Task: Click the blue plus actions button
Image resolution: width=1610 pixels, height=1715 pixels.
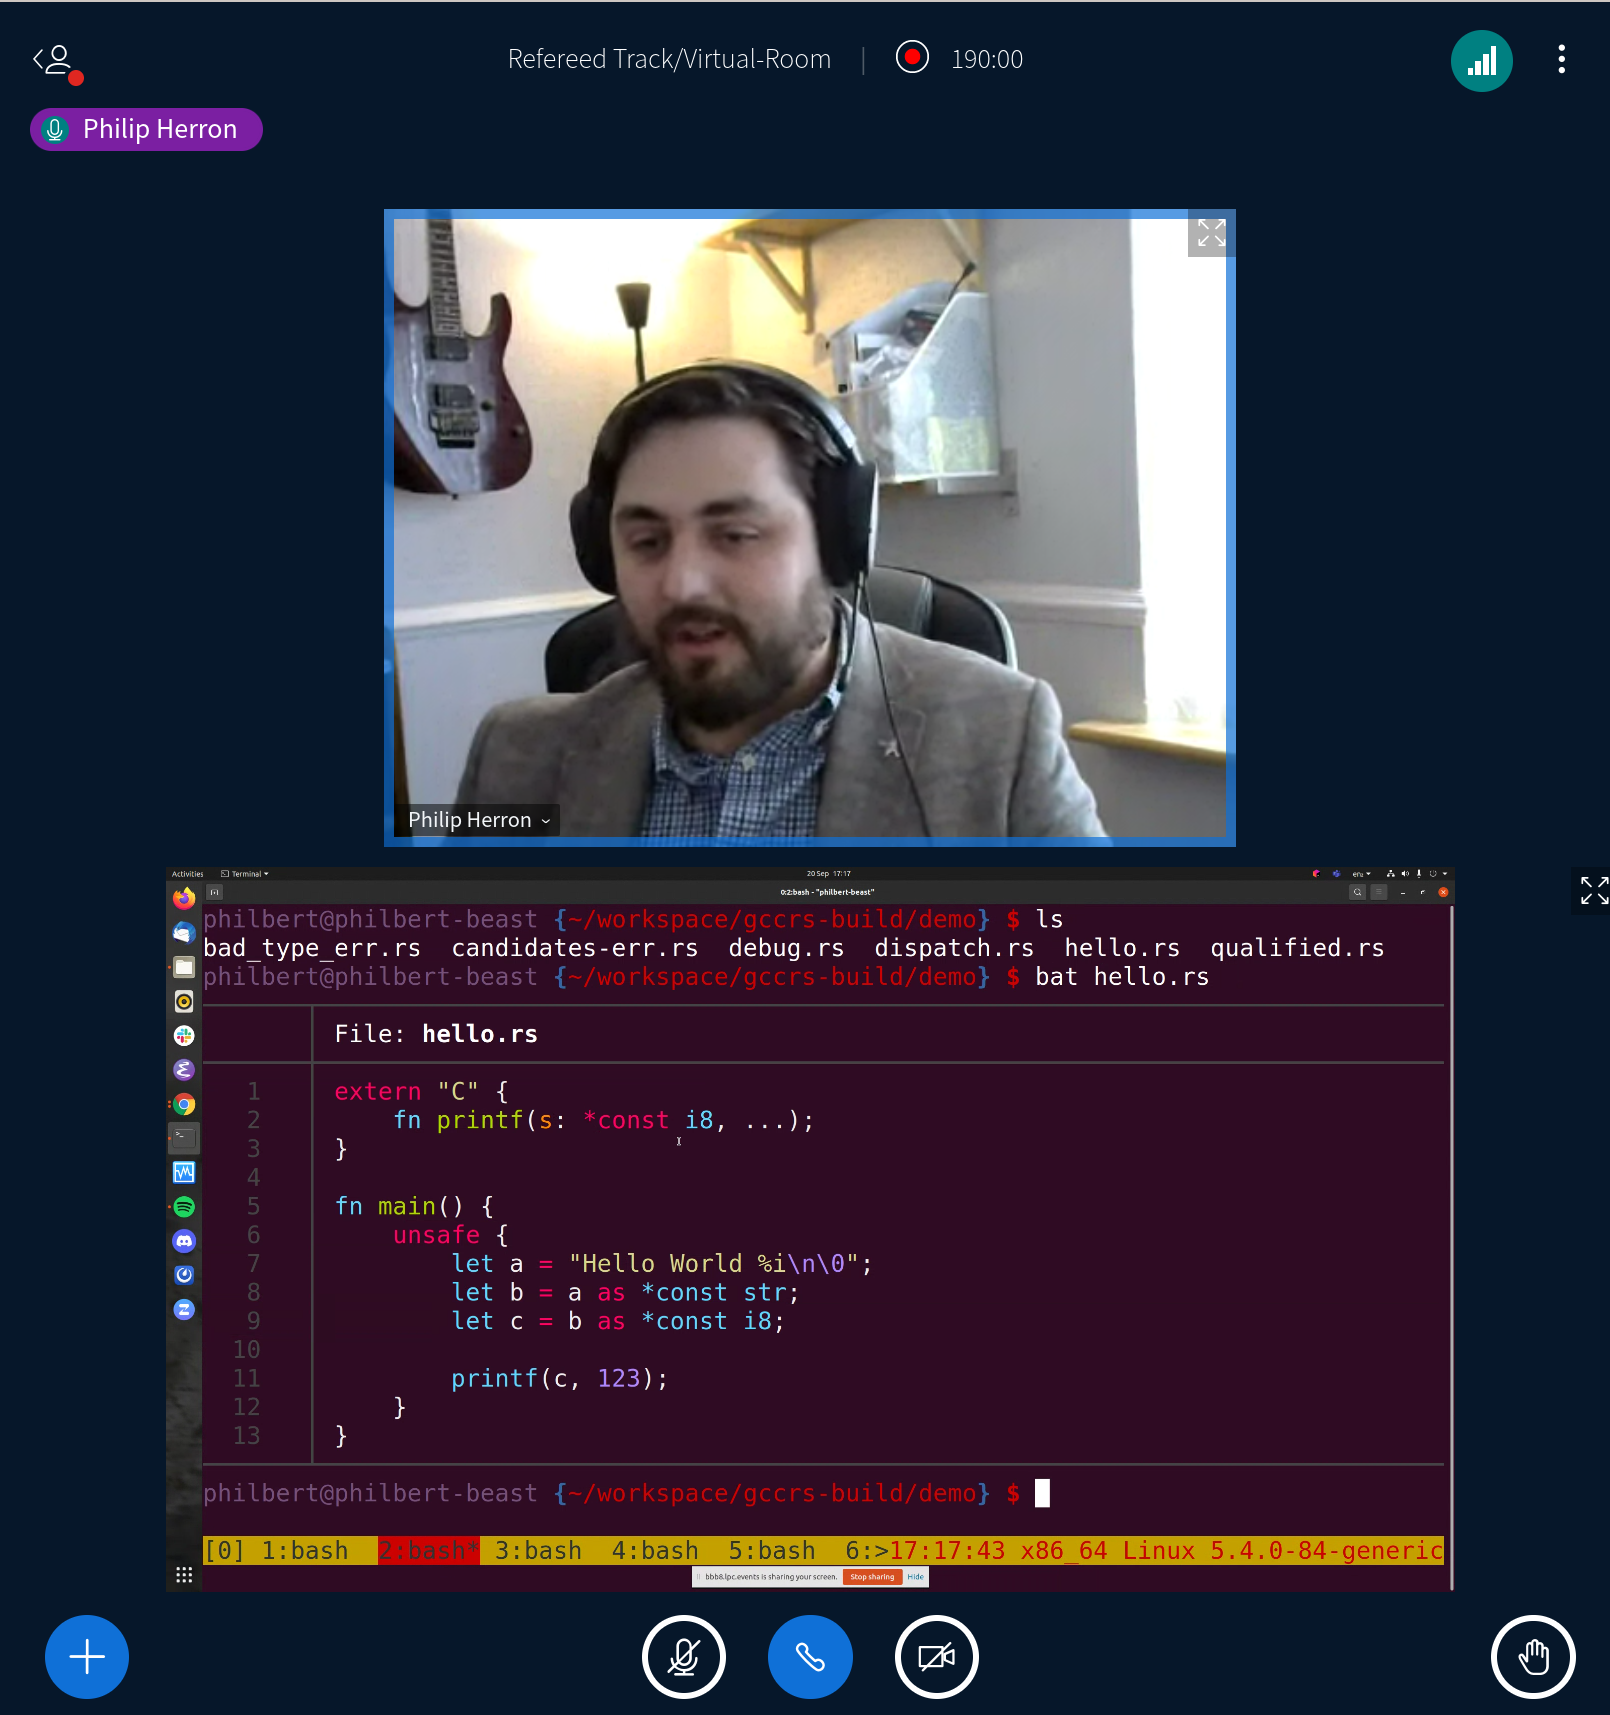Action: pos(87,1657)
